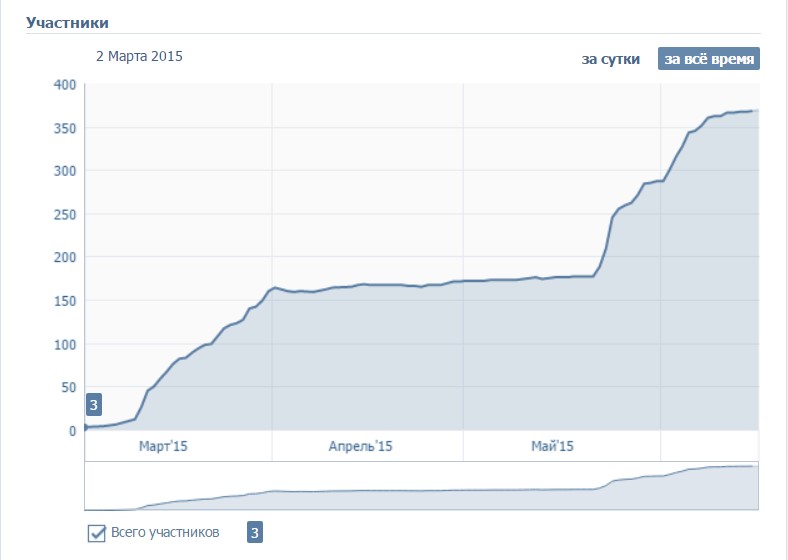Click the y-axis value 150
Viewport: 788px width, 560px height.
65,301
